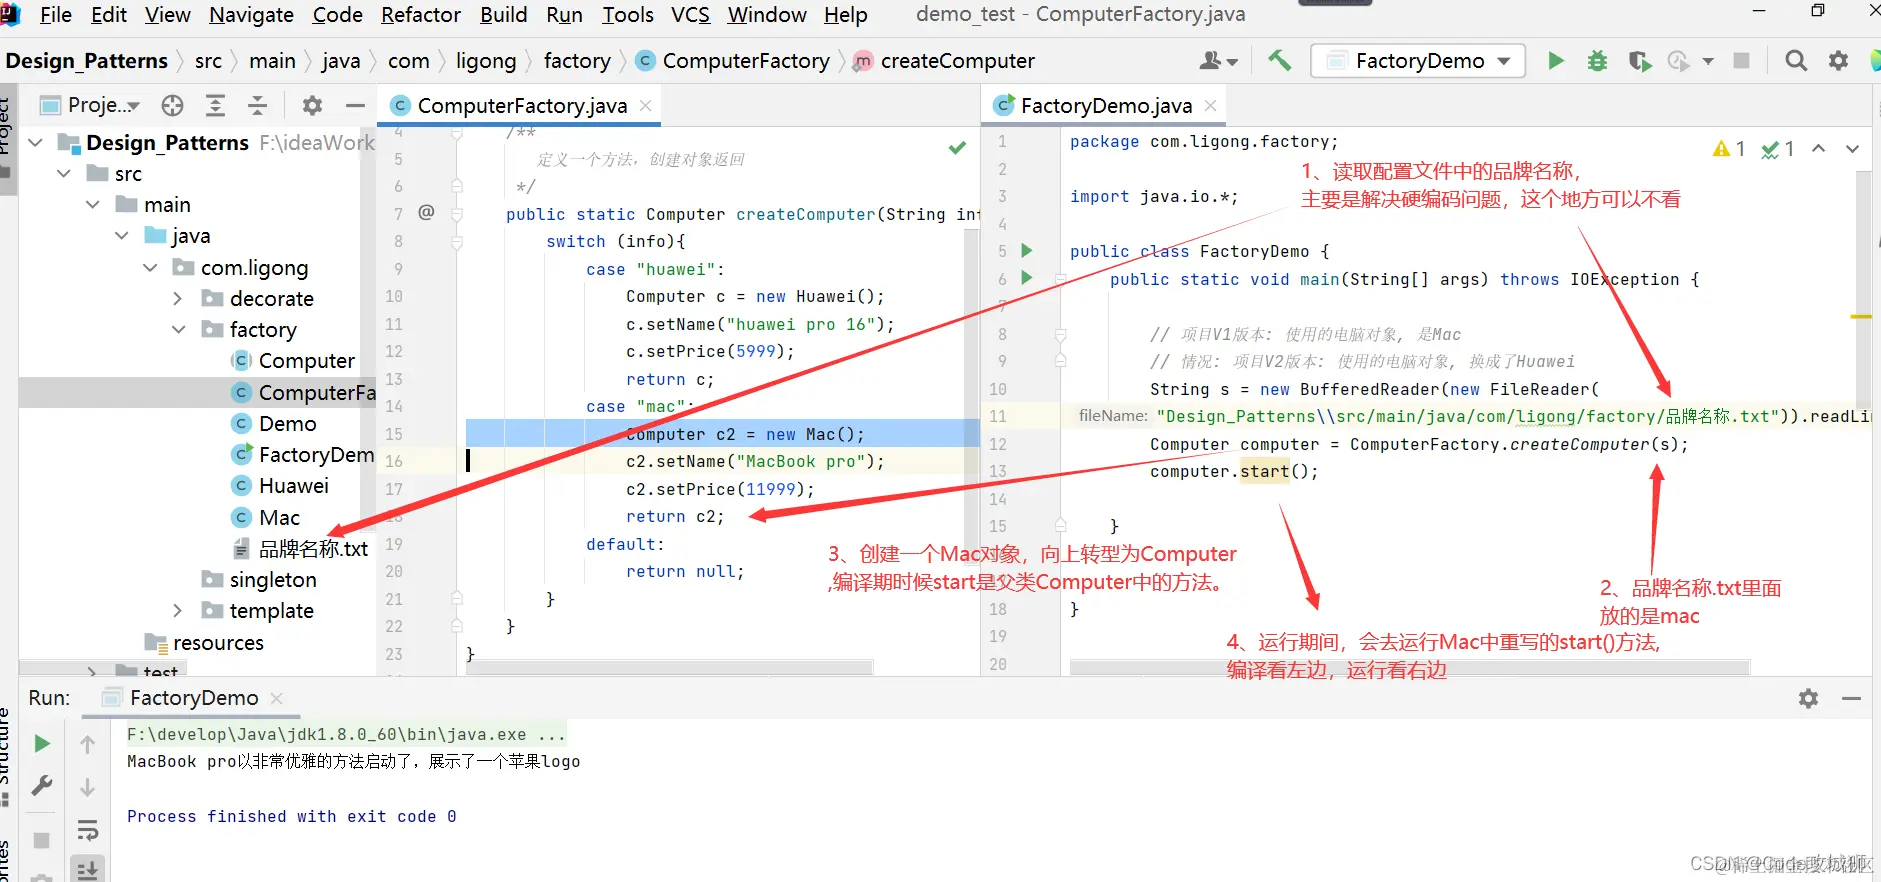Image resolution: width=1881 pixels, height=882 pixels.
Task: Open IDE settings gear in top toolbar
Action: pyautogui.click(x=1838, y=61)
